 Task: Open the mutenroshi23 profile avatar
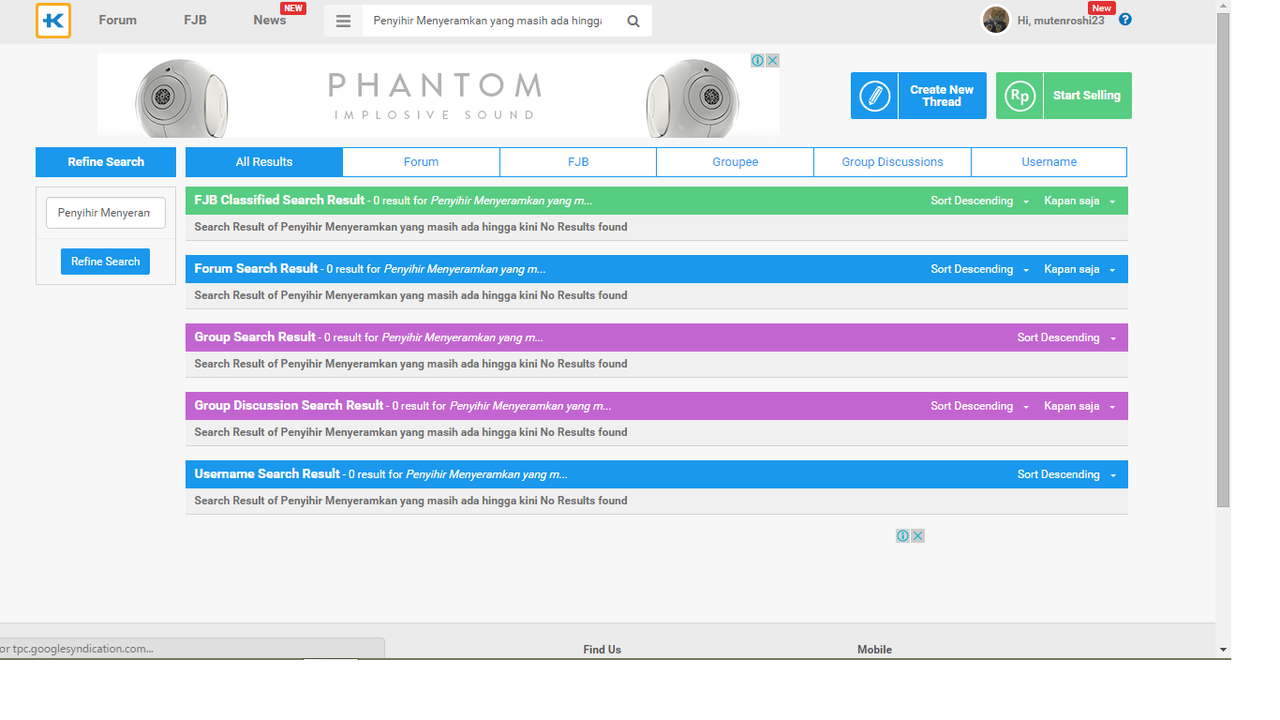pyautogui.click(x=996, y=19)
